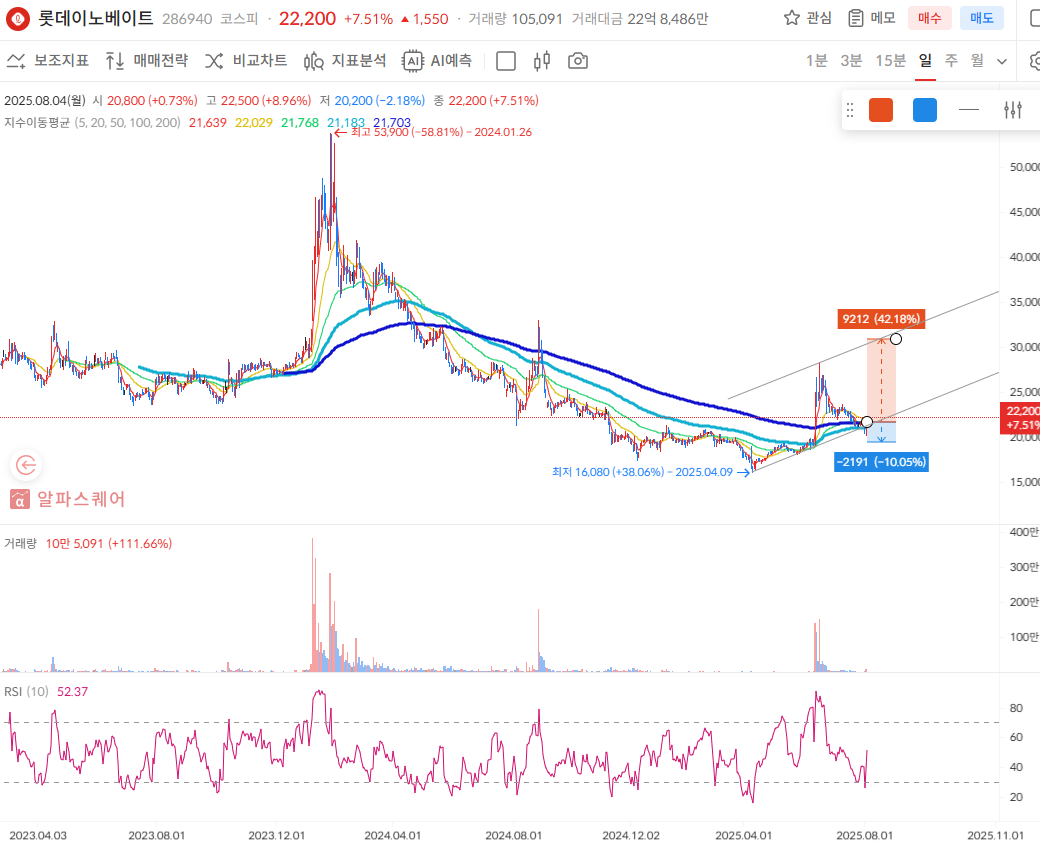The image size is (1040, 848).
Task: Open the 알파스퀘어 logo link
Action: (x=68, y=499)
